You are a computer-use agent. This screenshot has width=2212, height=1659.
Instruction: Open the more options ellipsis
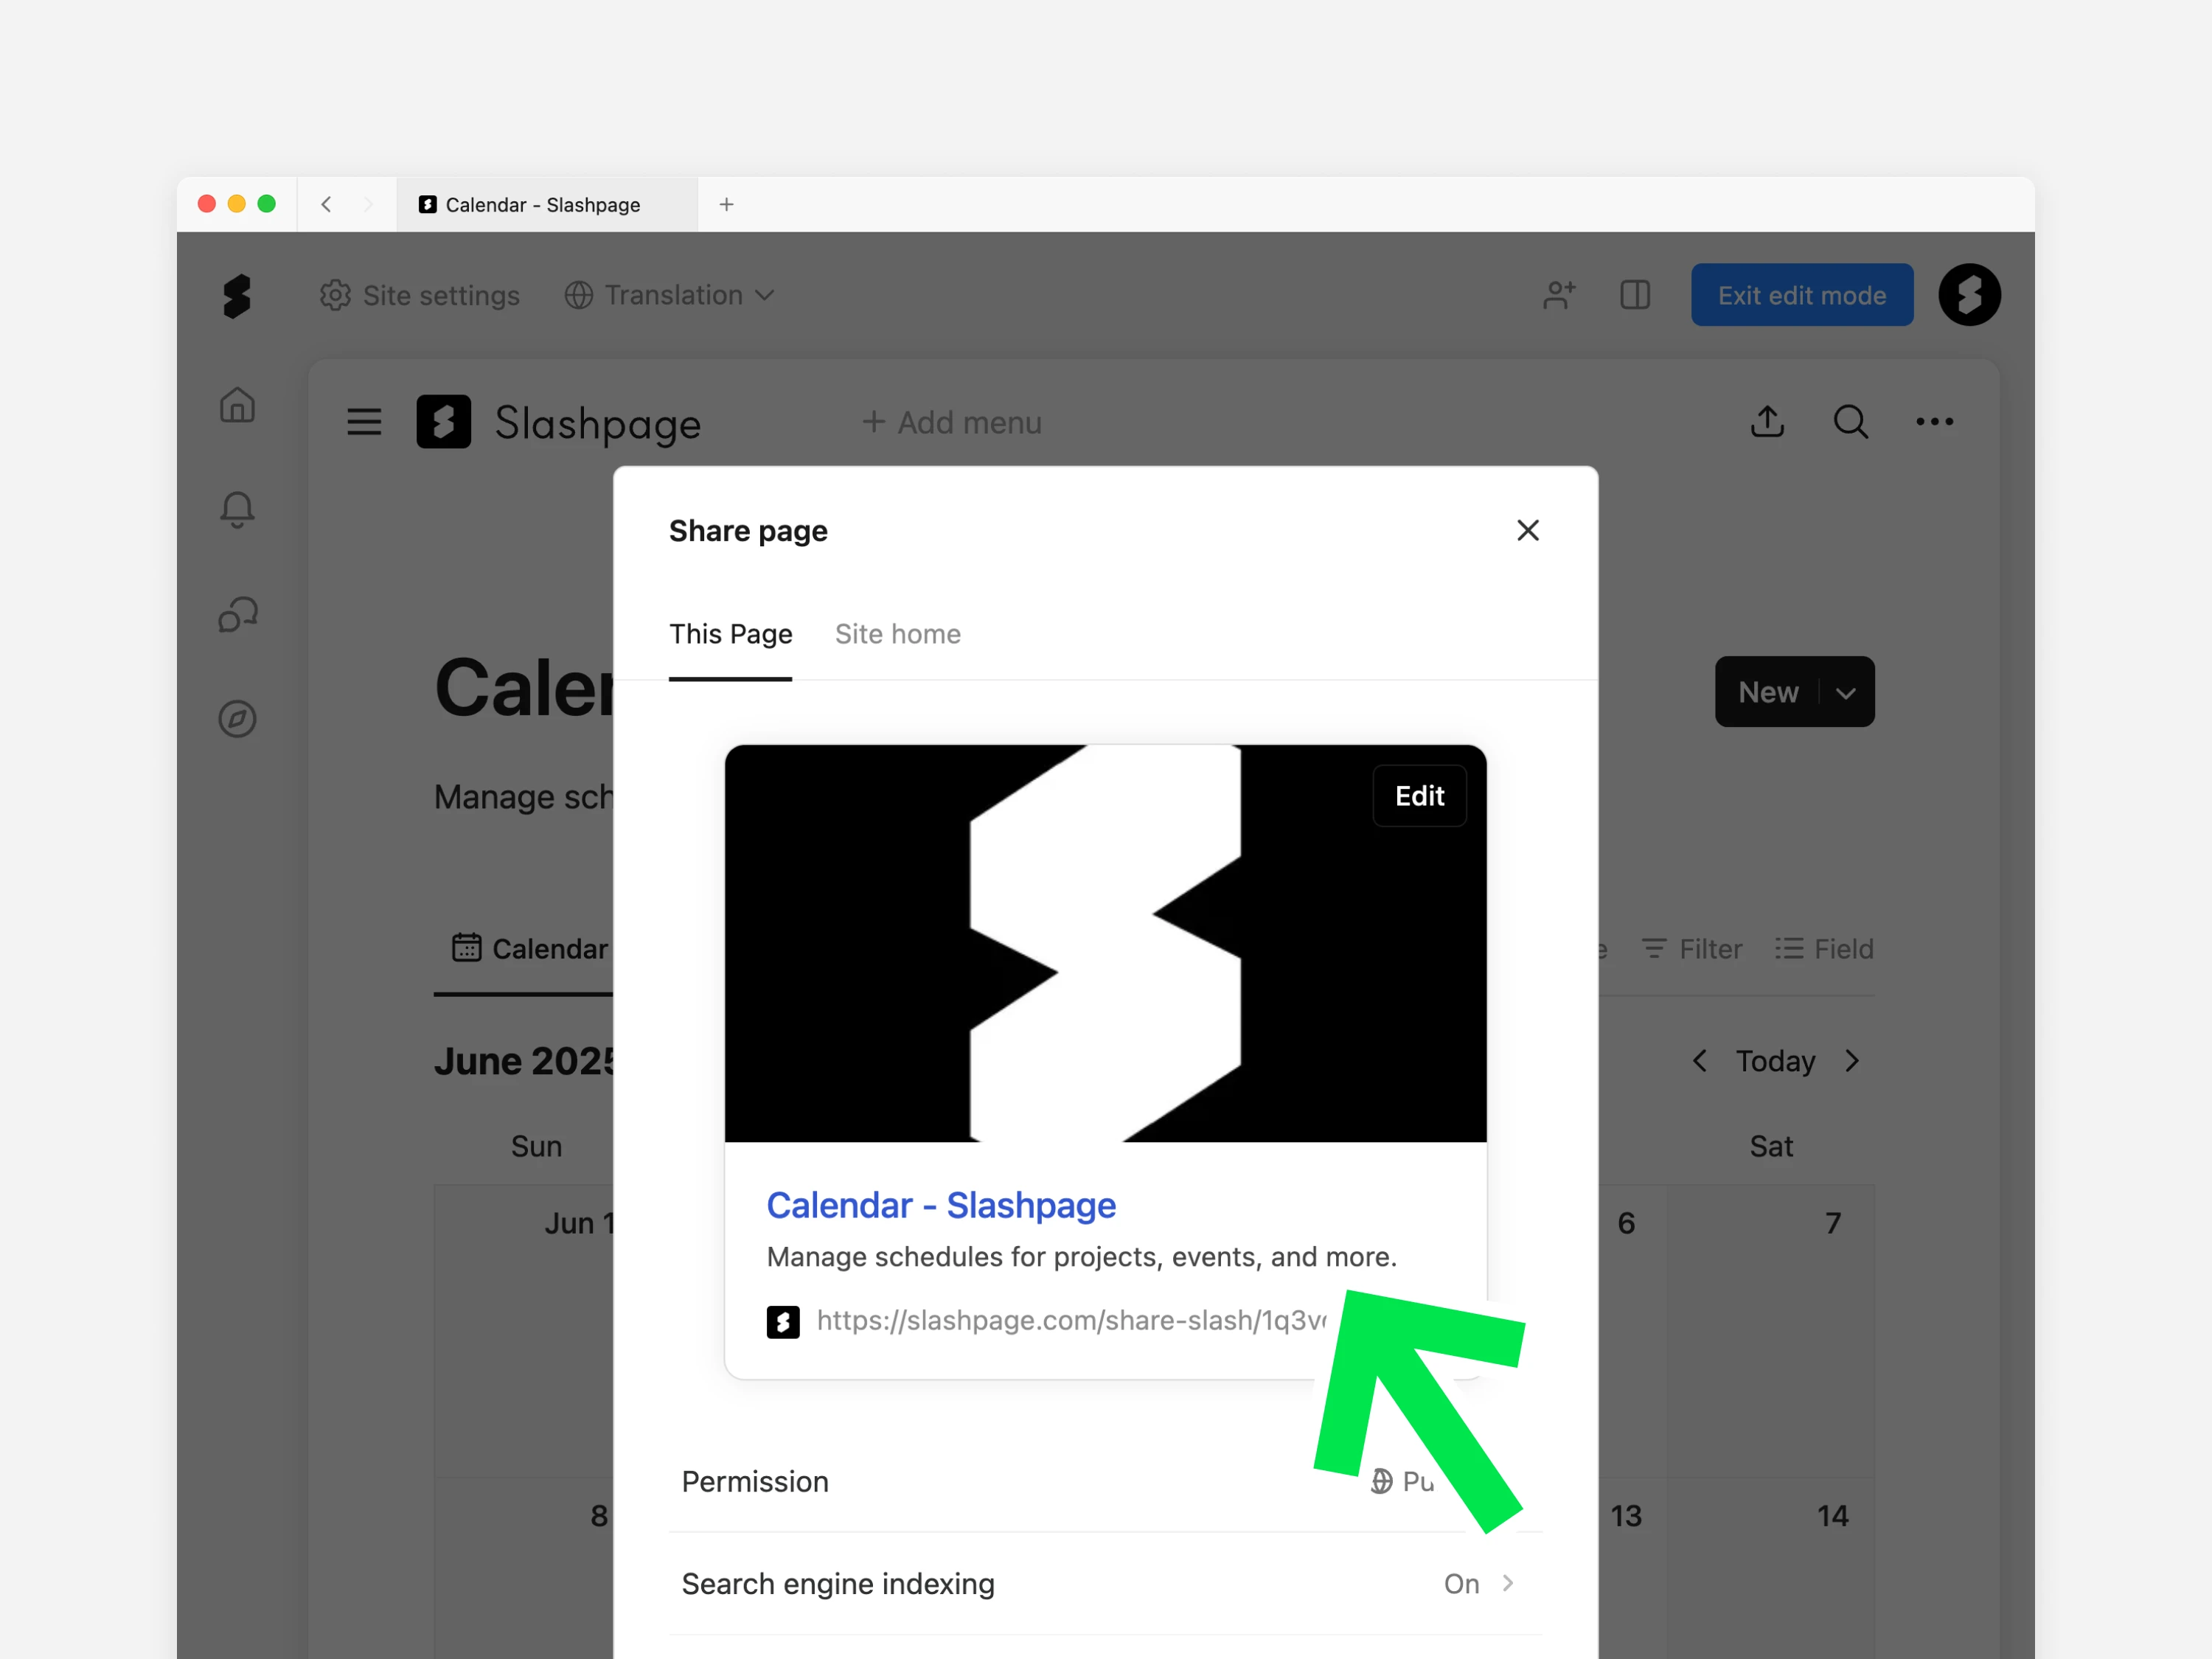(x=1934, y=422)
